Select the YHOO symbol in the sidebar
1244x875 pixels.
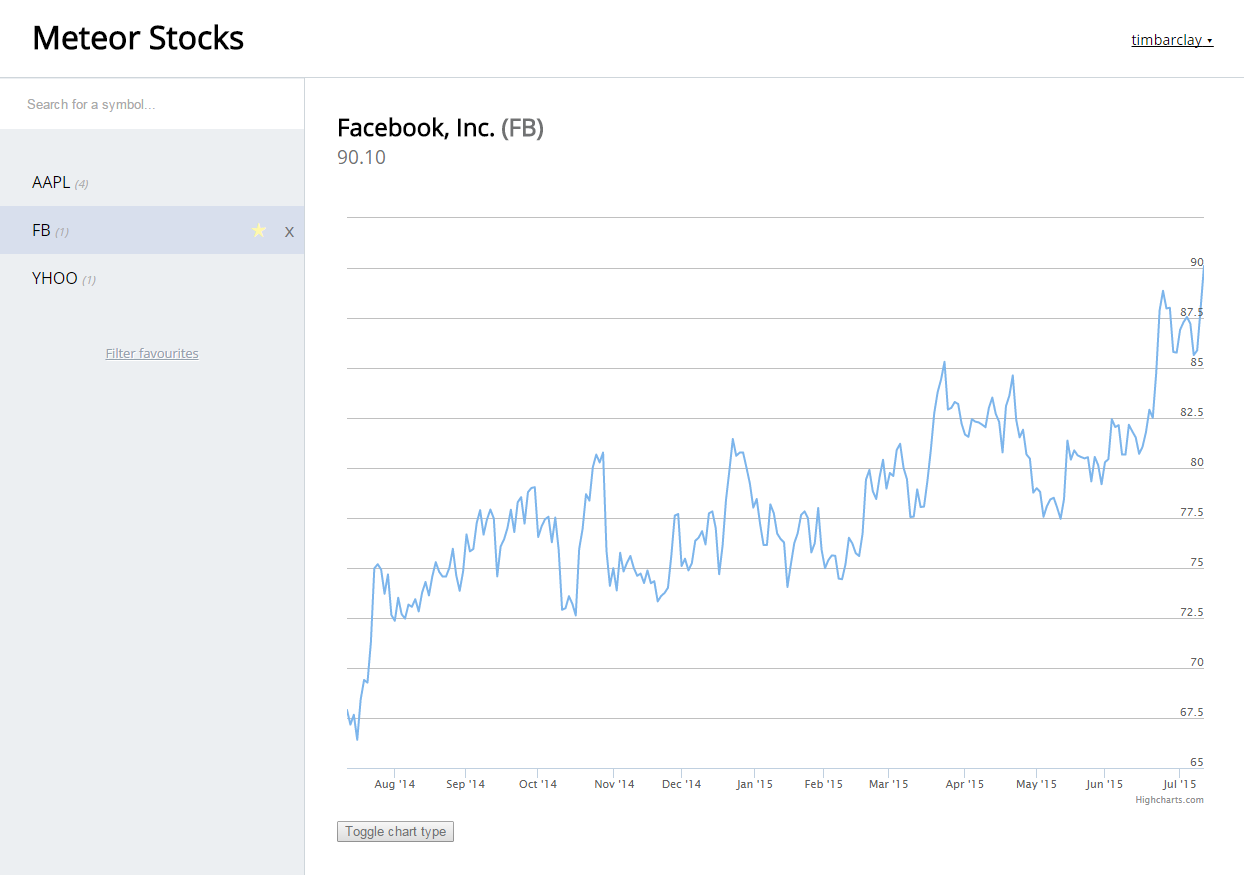tap(55, 278)
